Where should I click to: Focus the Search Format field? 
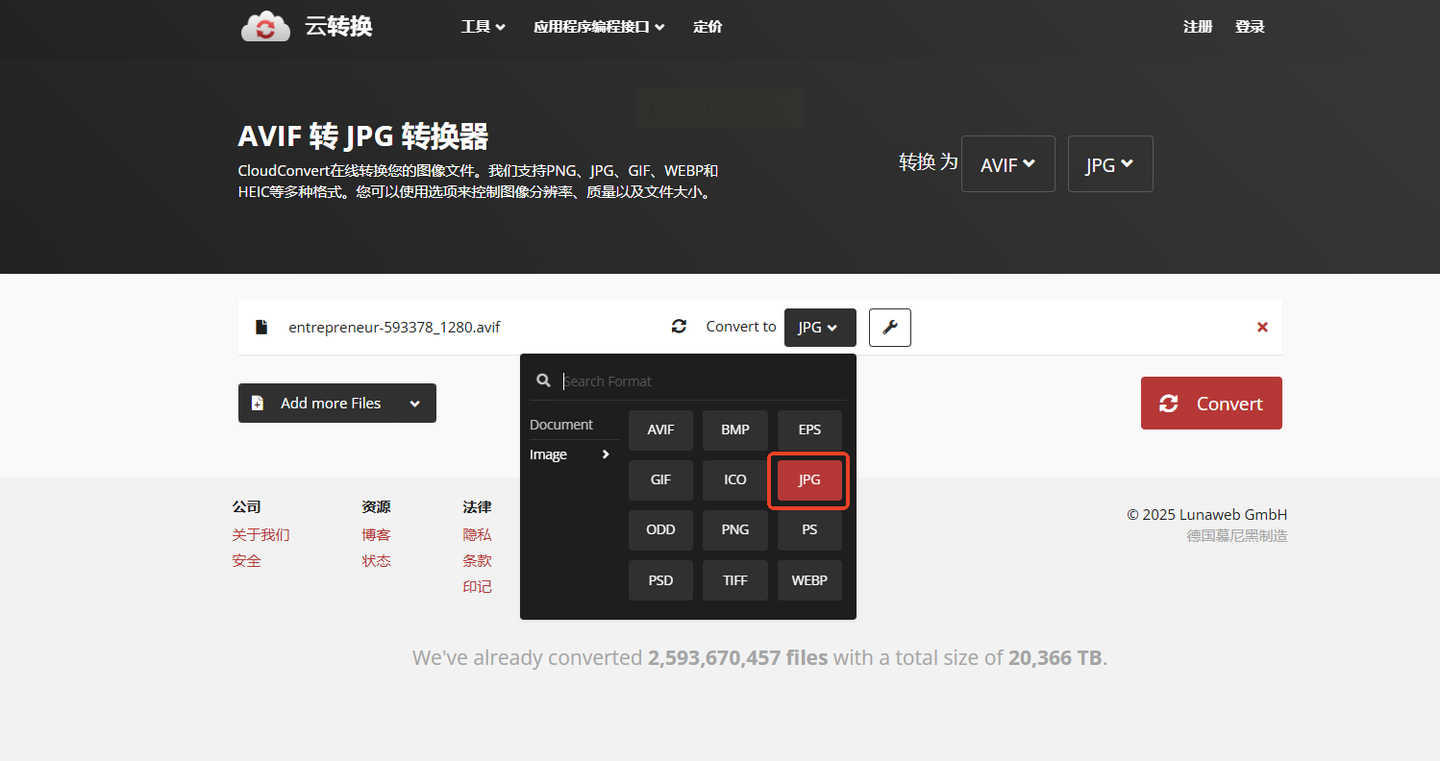click(x=704, y=381)
